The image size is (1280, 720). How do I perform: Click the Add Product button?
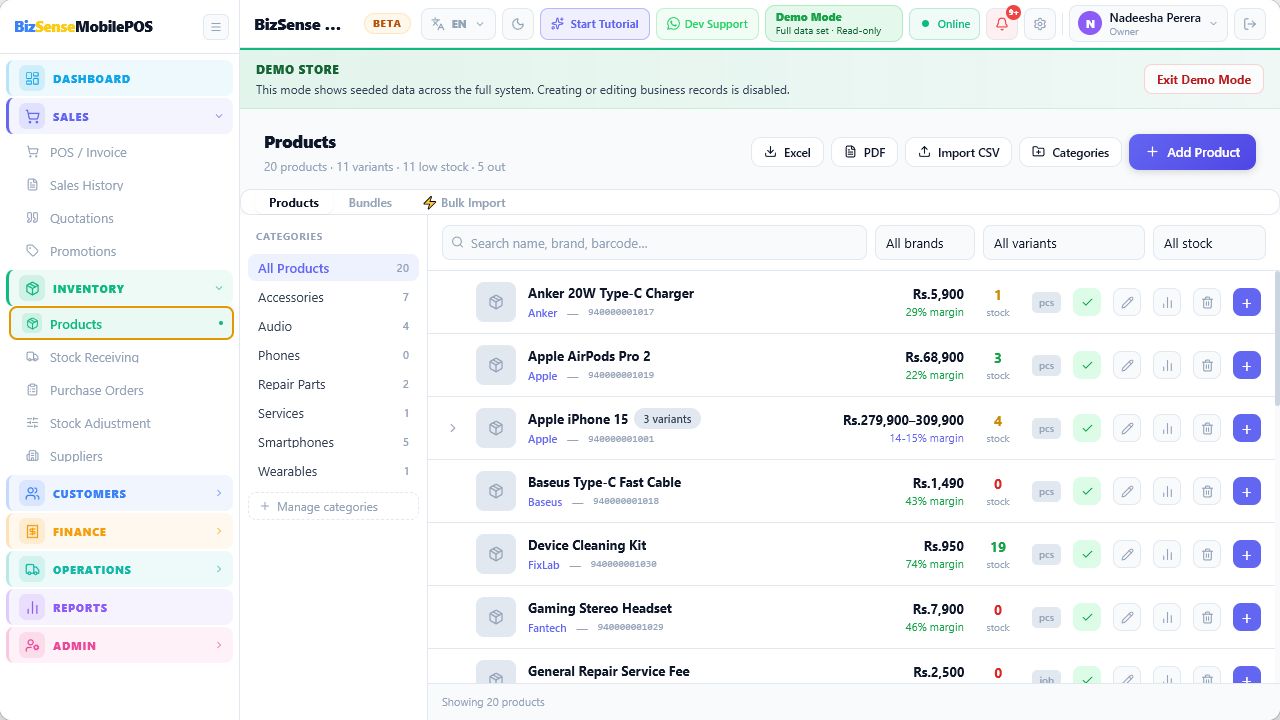(x=1192, y=152)
